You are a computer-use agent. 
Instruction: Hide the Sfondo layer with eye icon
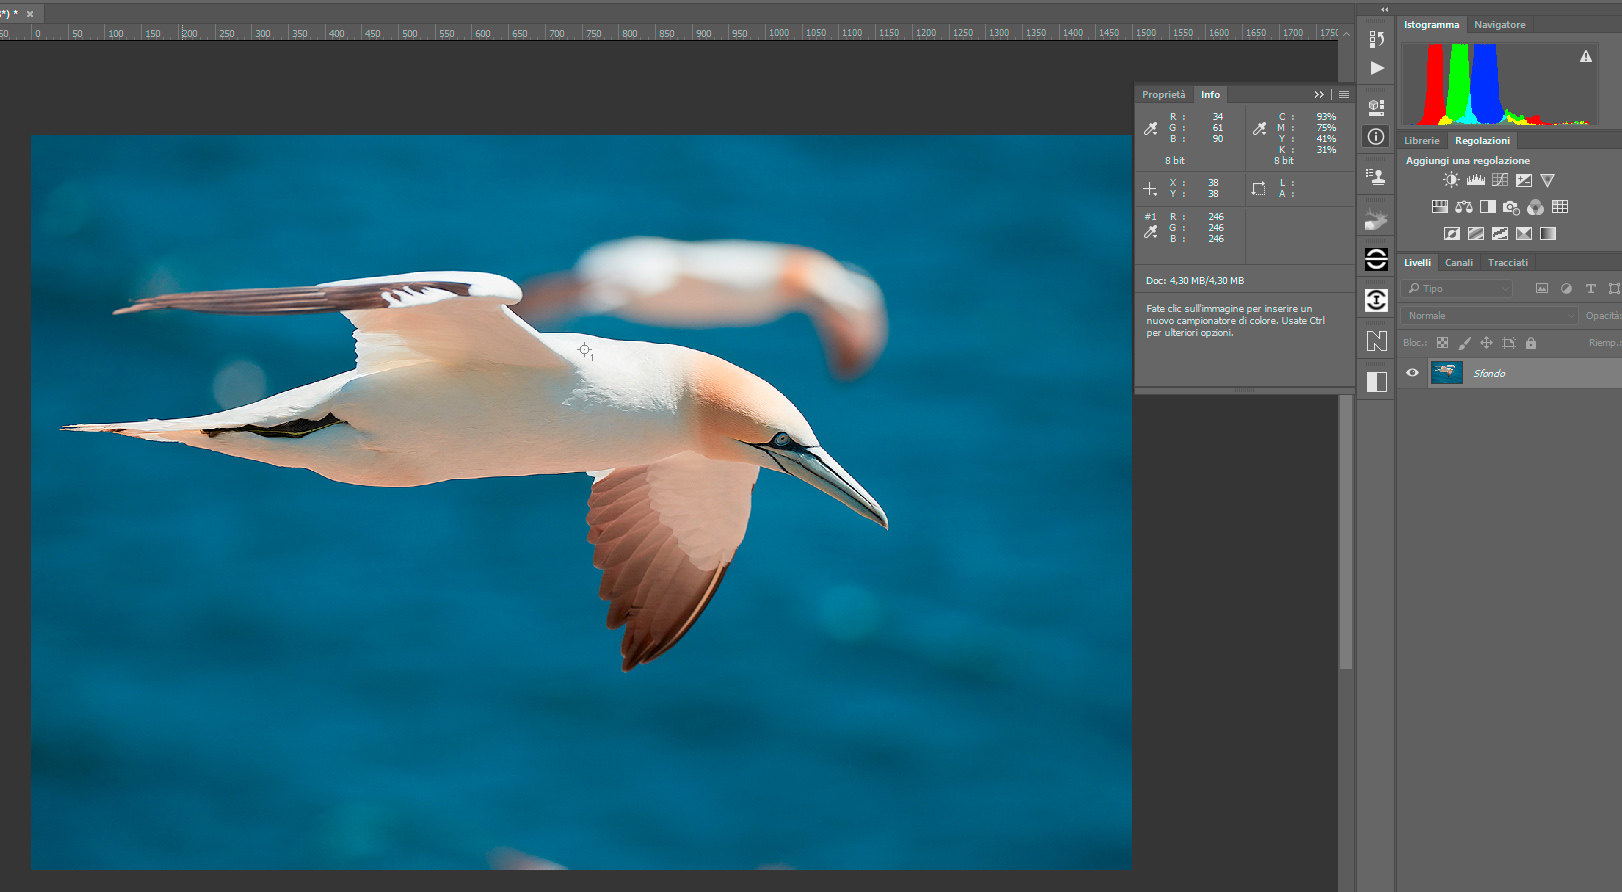tap(1413, 373)
